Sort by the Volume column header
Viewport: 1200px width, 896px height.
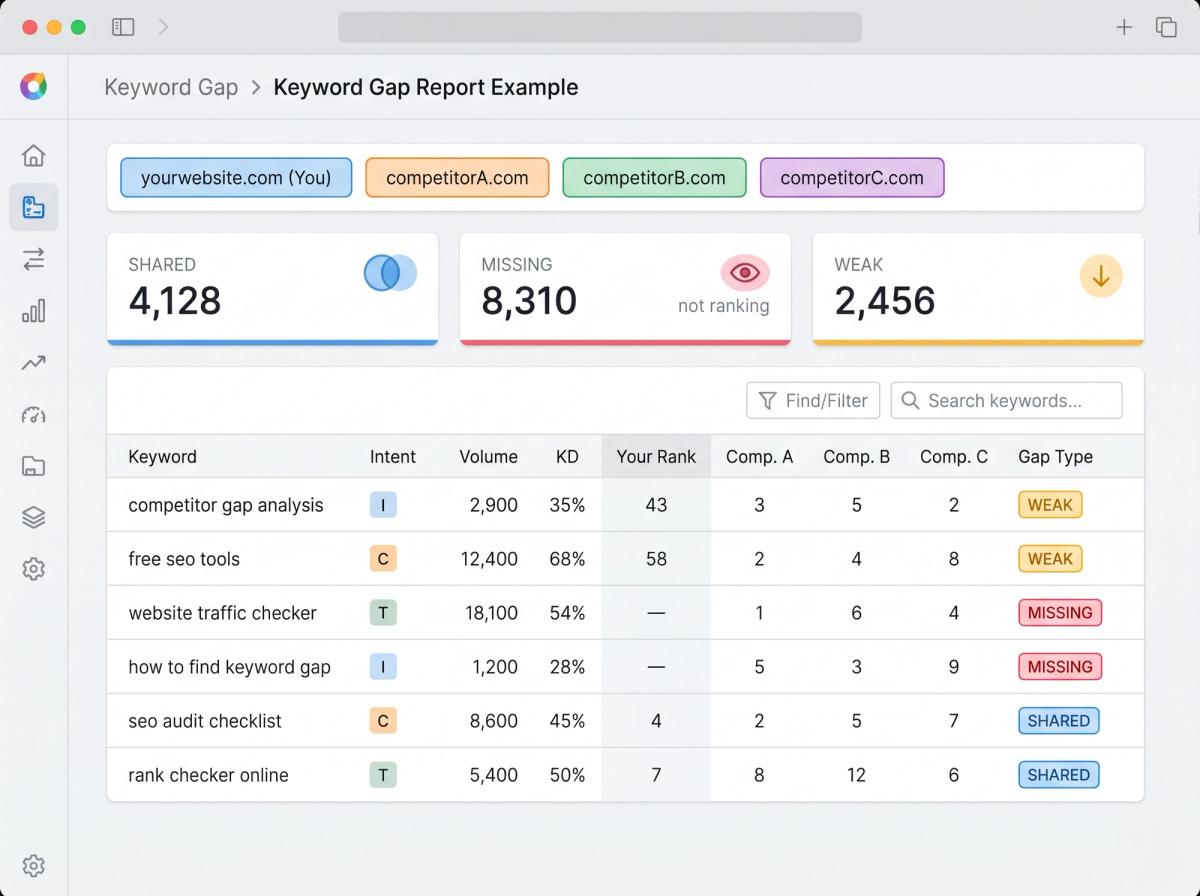[x=488, y=457]
